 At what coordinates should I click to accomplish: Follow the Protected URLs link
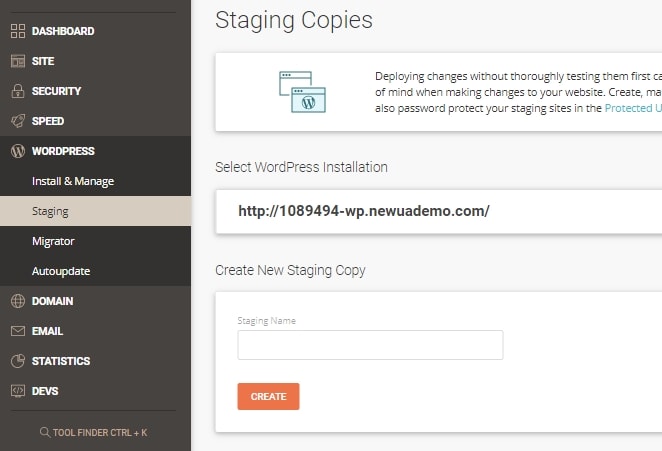click(x=633, y=108)
